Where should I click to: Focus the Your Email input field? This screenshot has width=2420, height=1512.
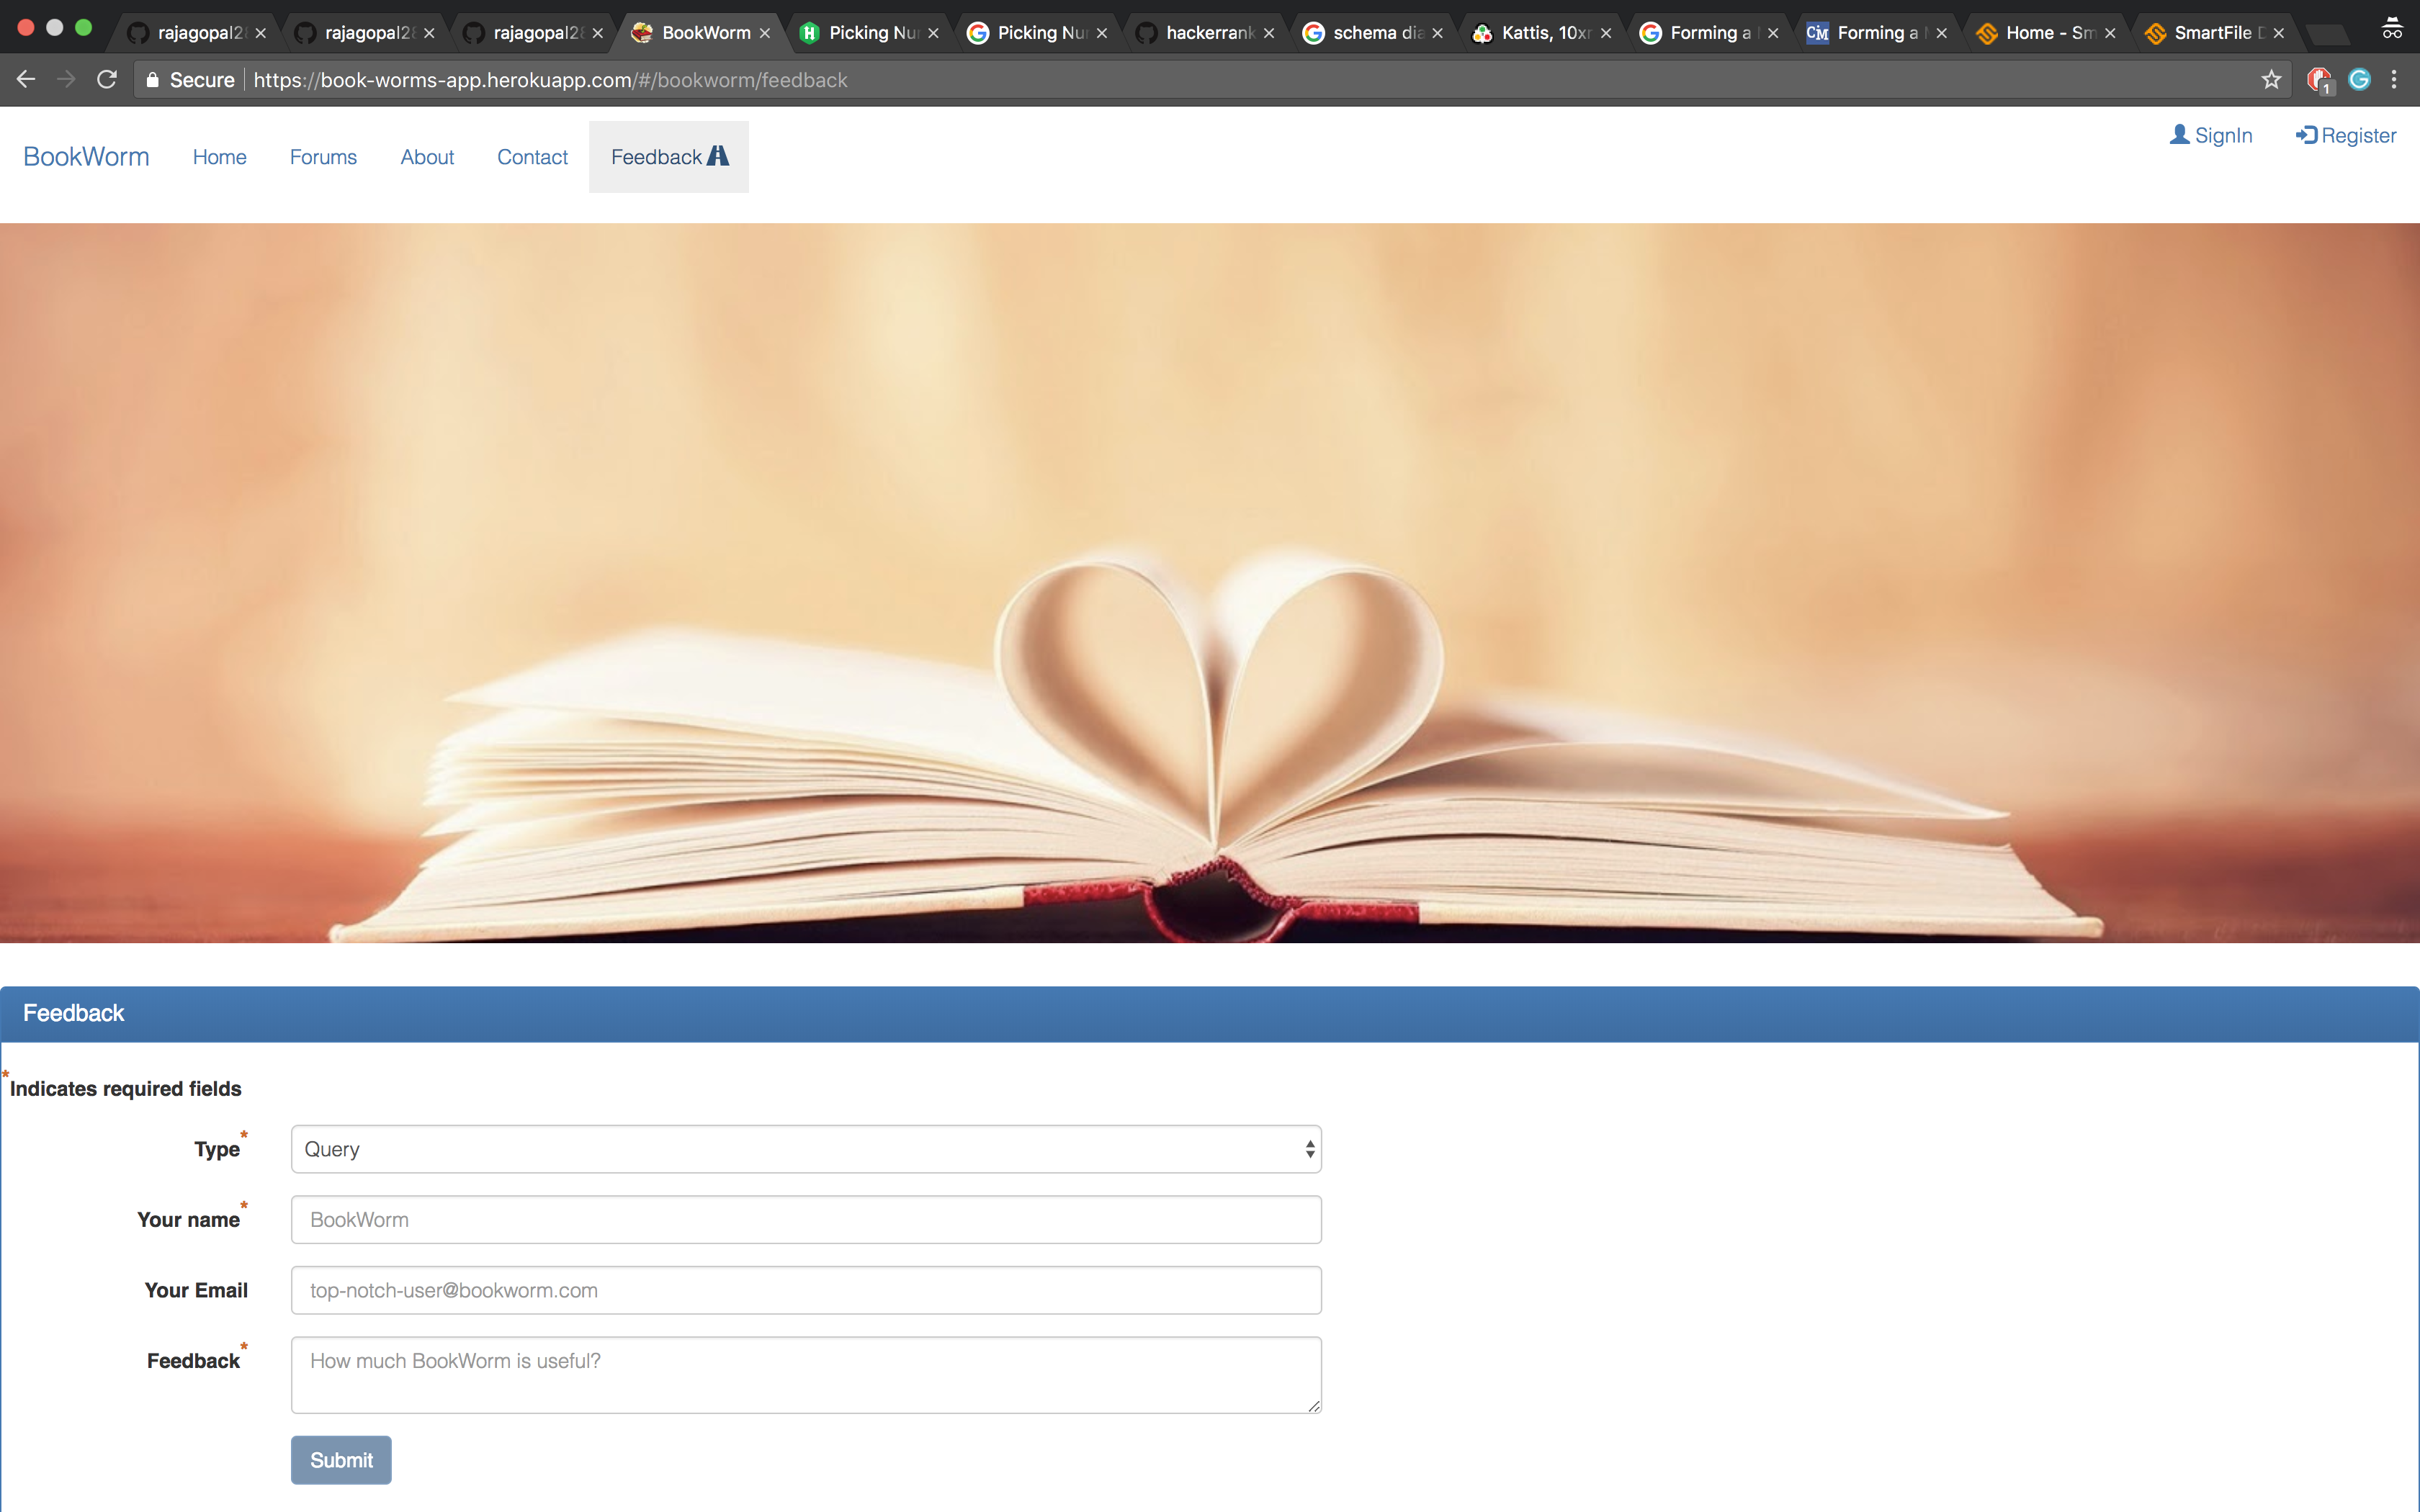coord(805,1290)
